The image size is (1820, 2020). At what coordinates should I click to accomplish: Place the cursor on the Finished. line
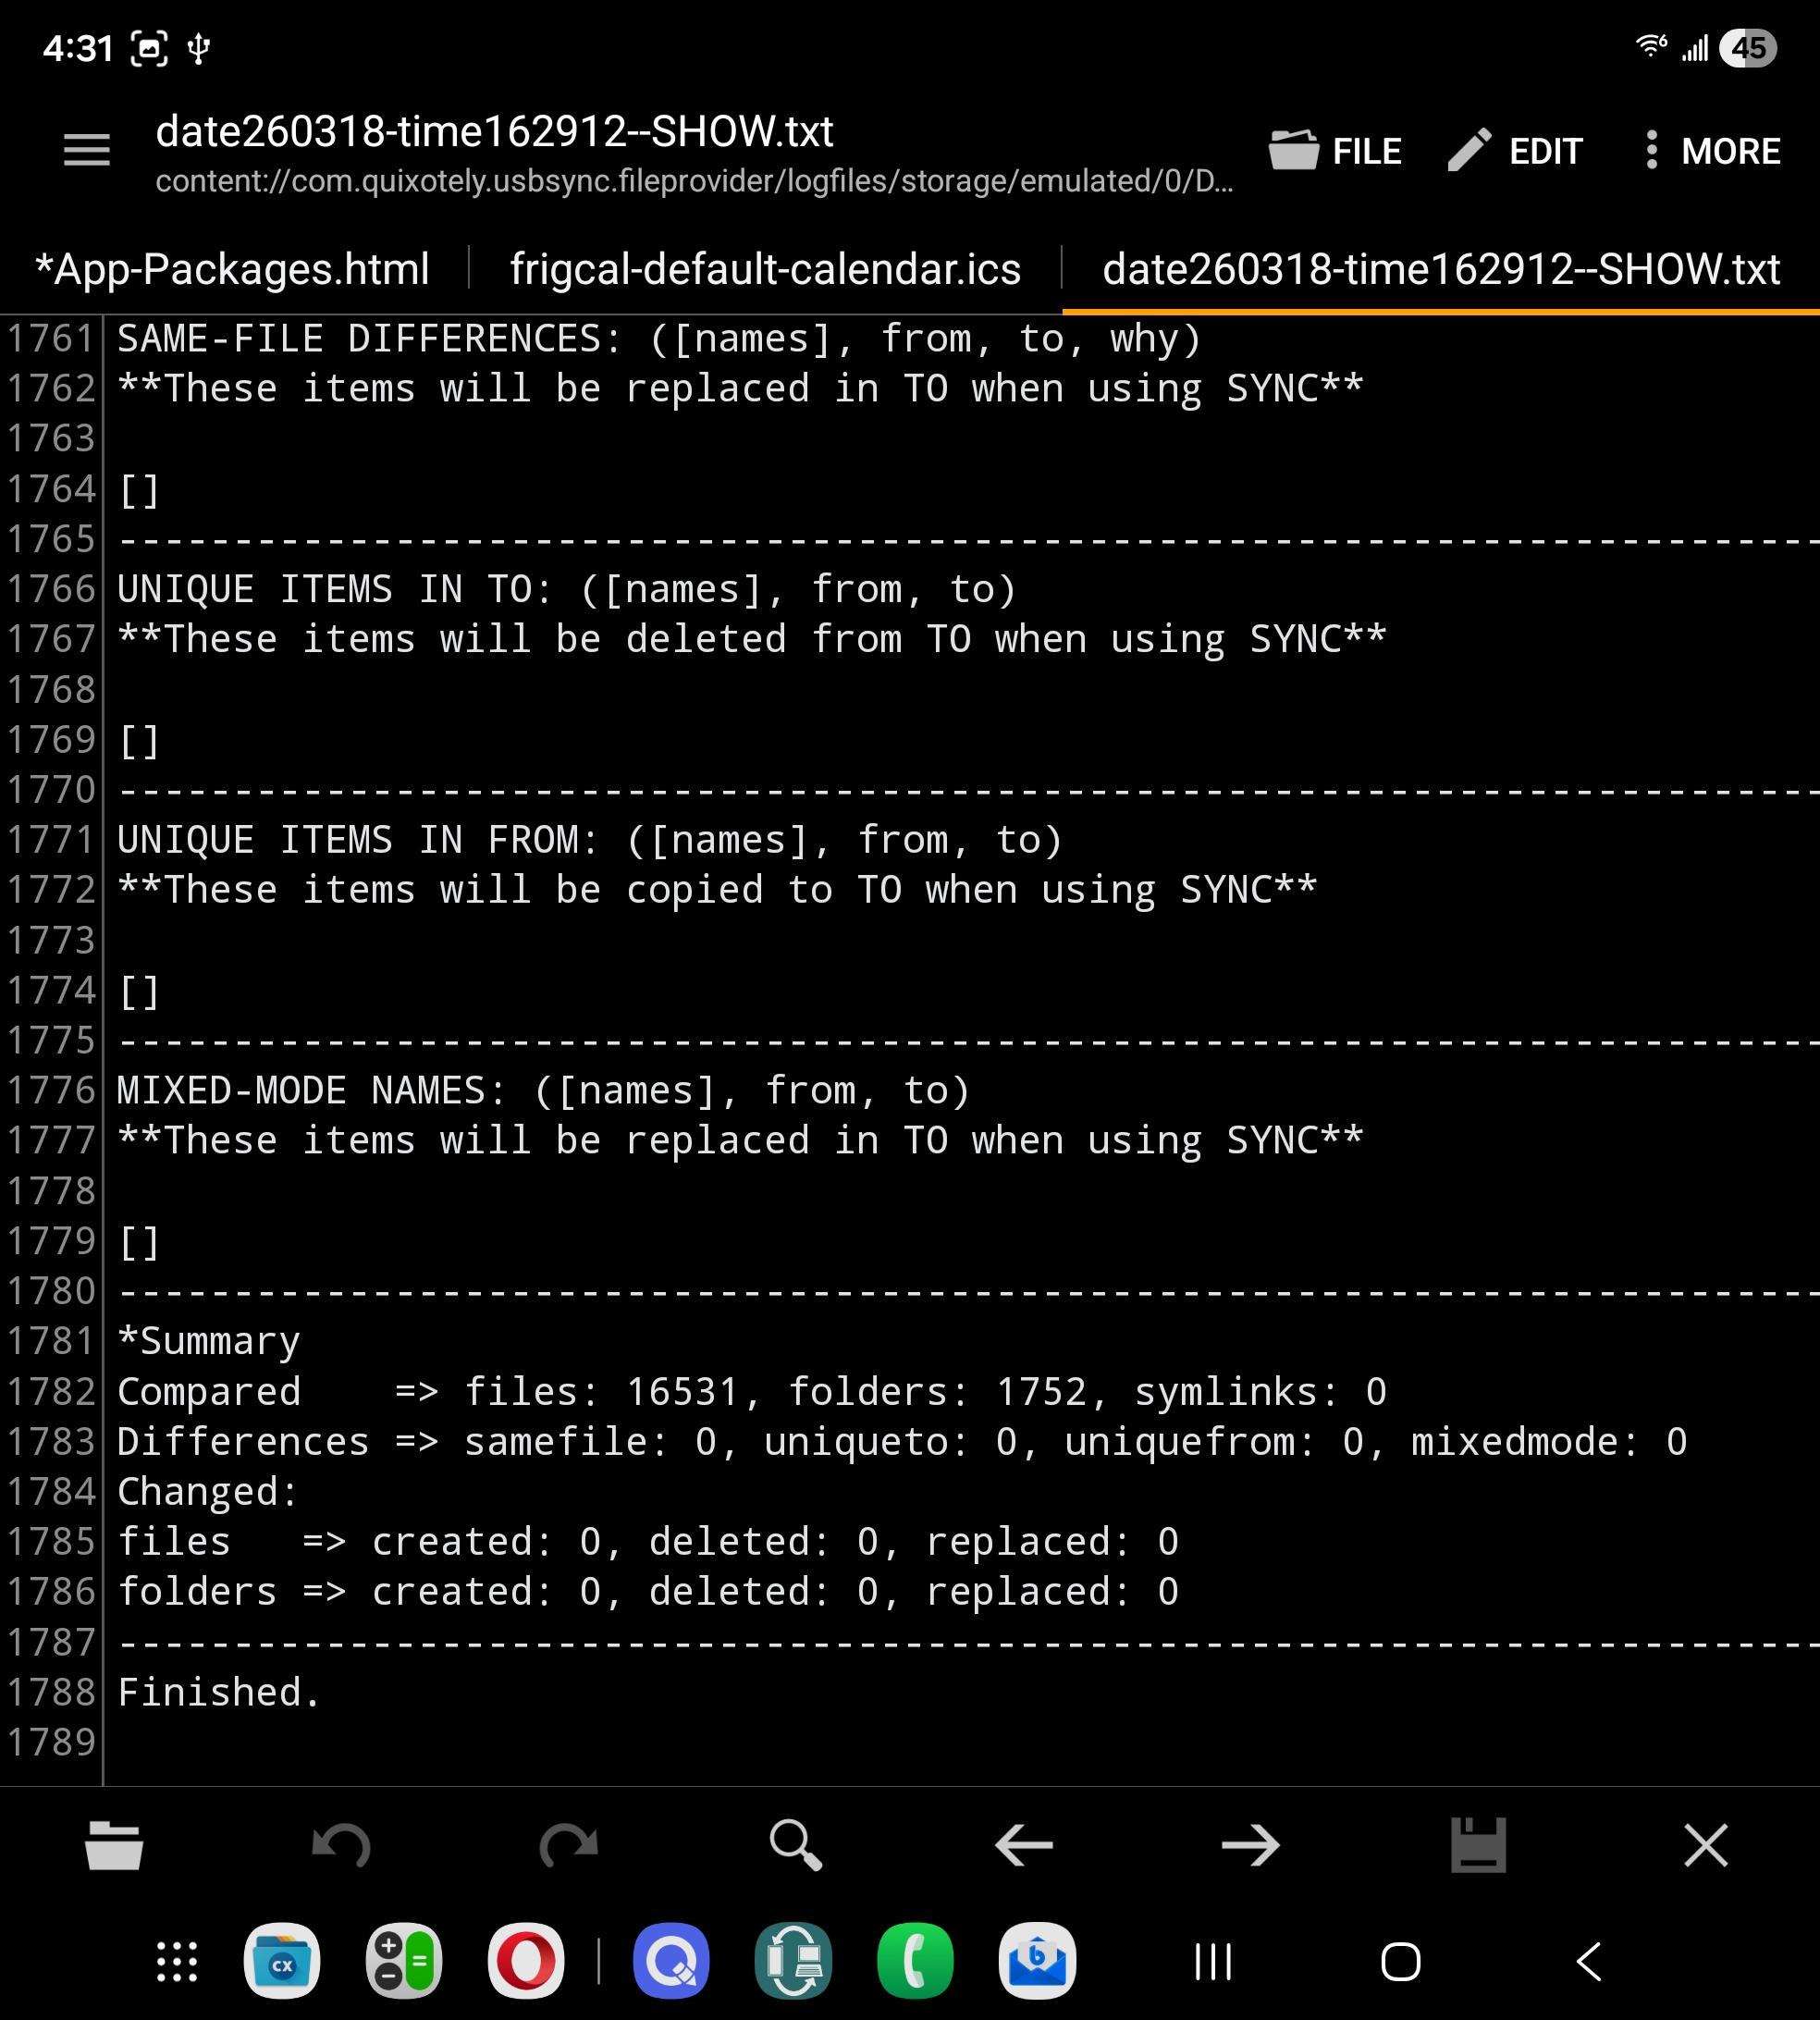click(x=219, y=1692)
